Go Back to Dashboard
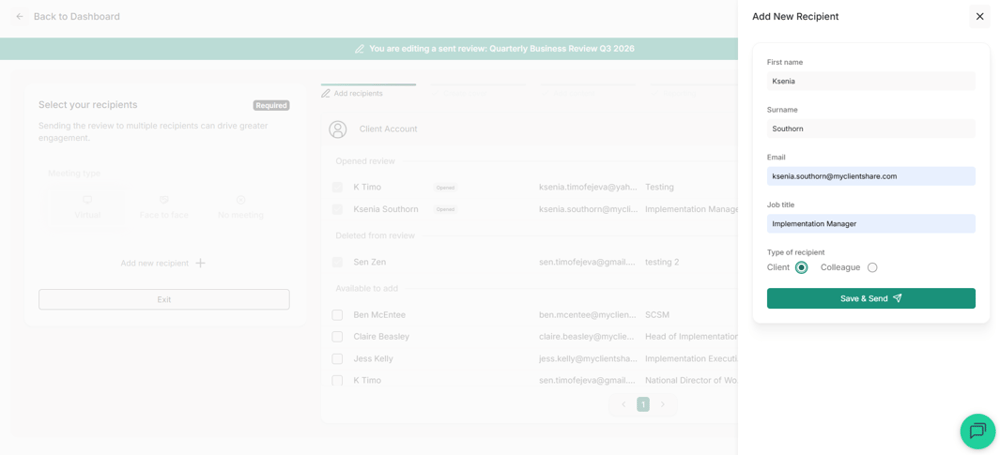The image size is (1000, 455). pyautogui.click(x=77, y=17)
